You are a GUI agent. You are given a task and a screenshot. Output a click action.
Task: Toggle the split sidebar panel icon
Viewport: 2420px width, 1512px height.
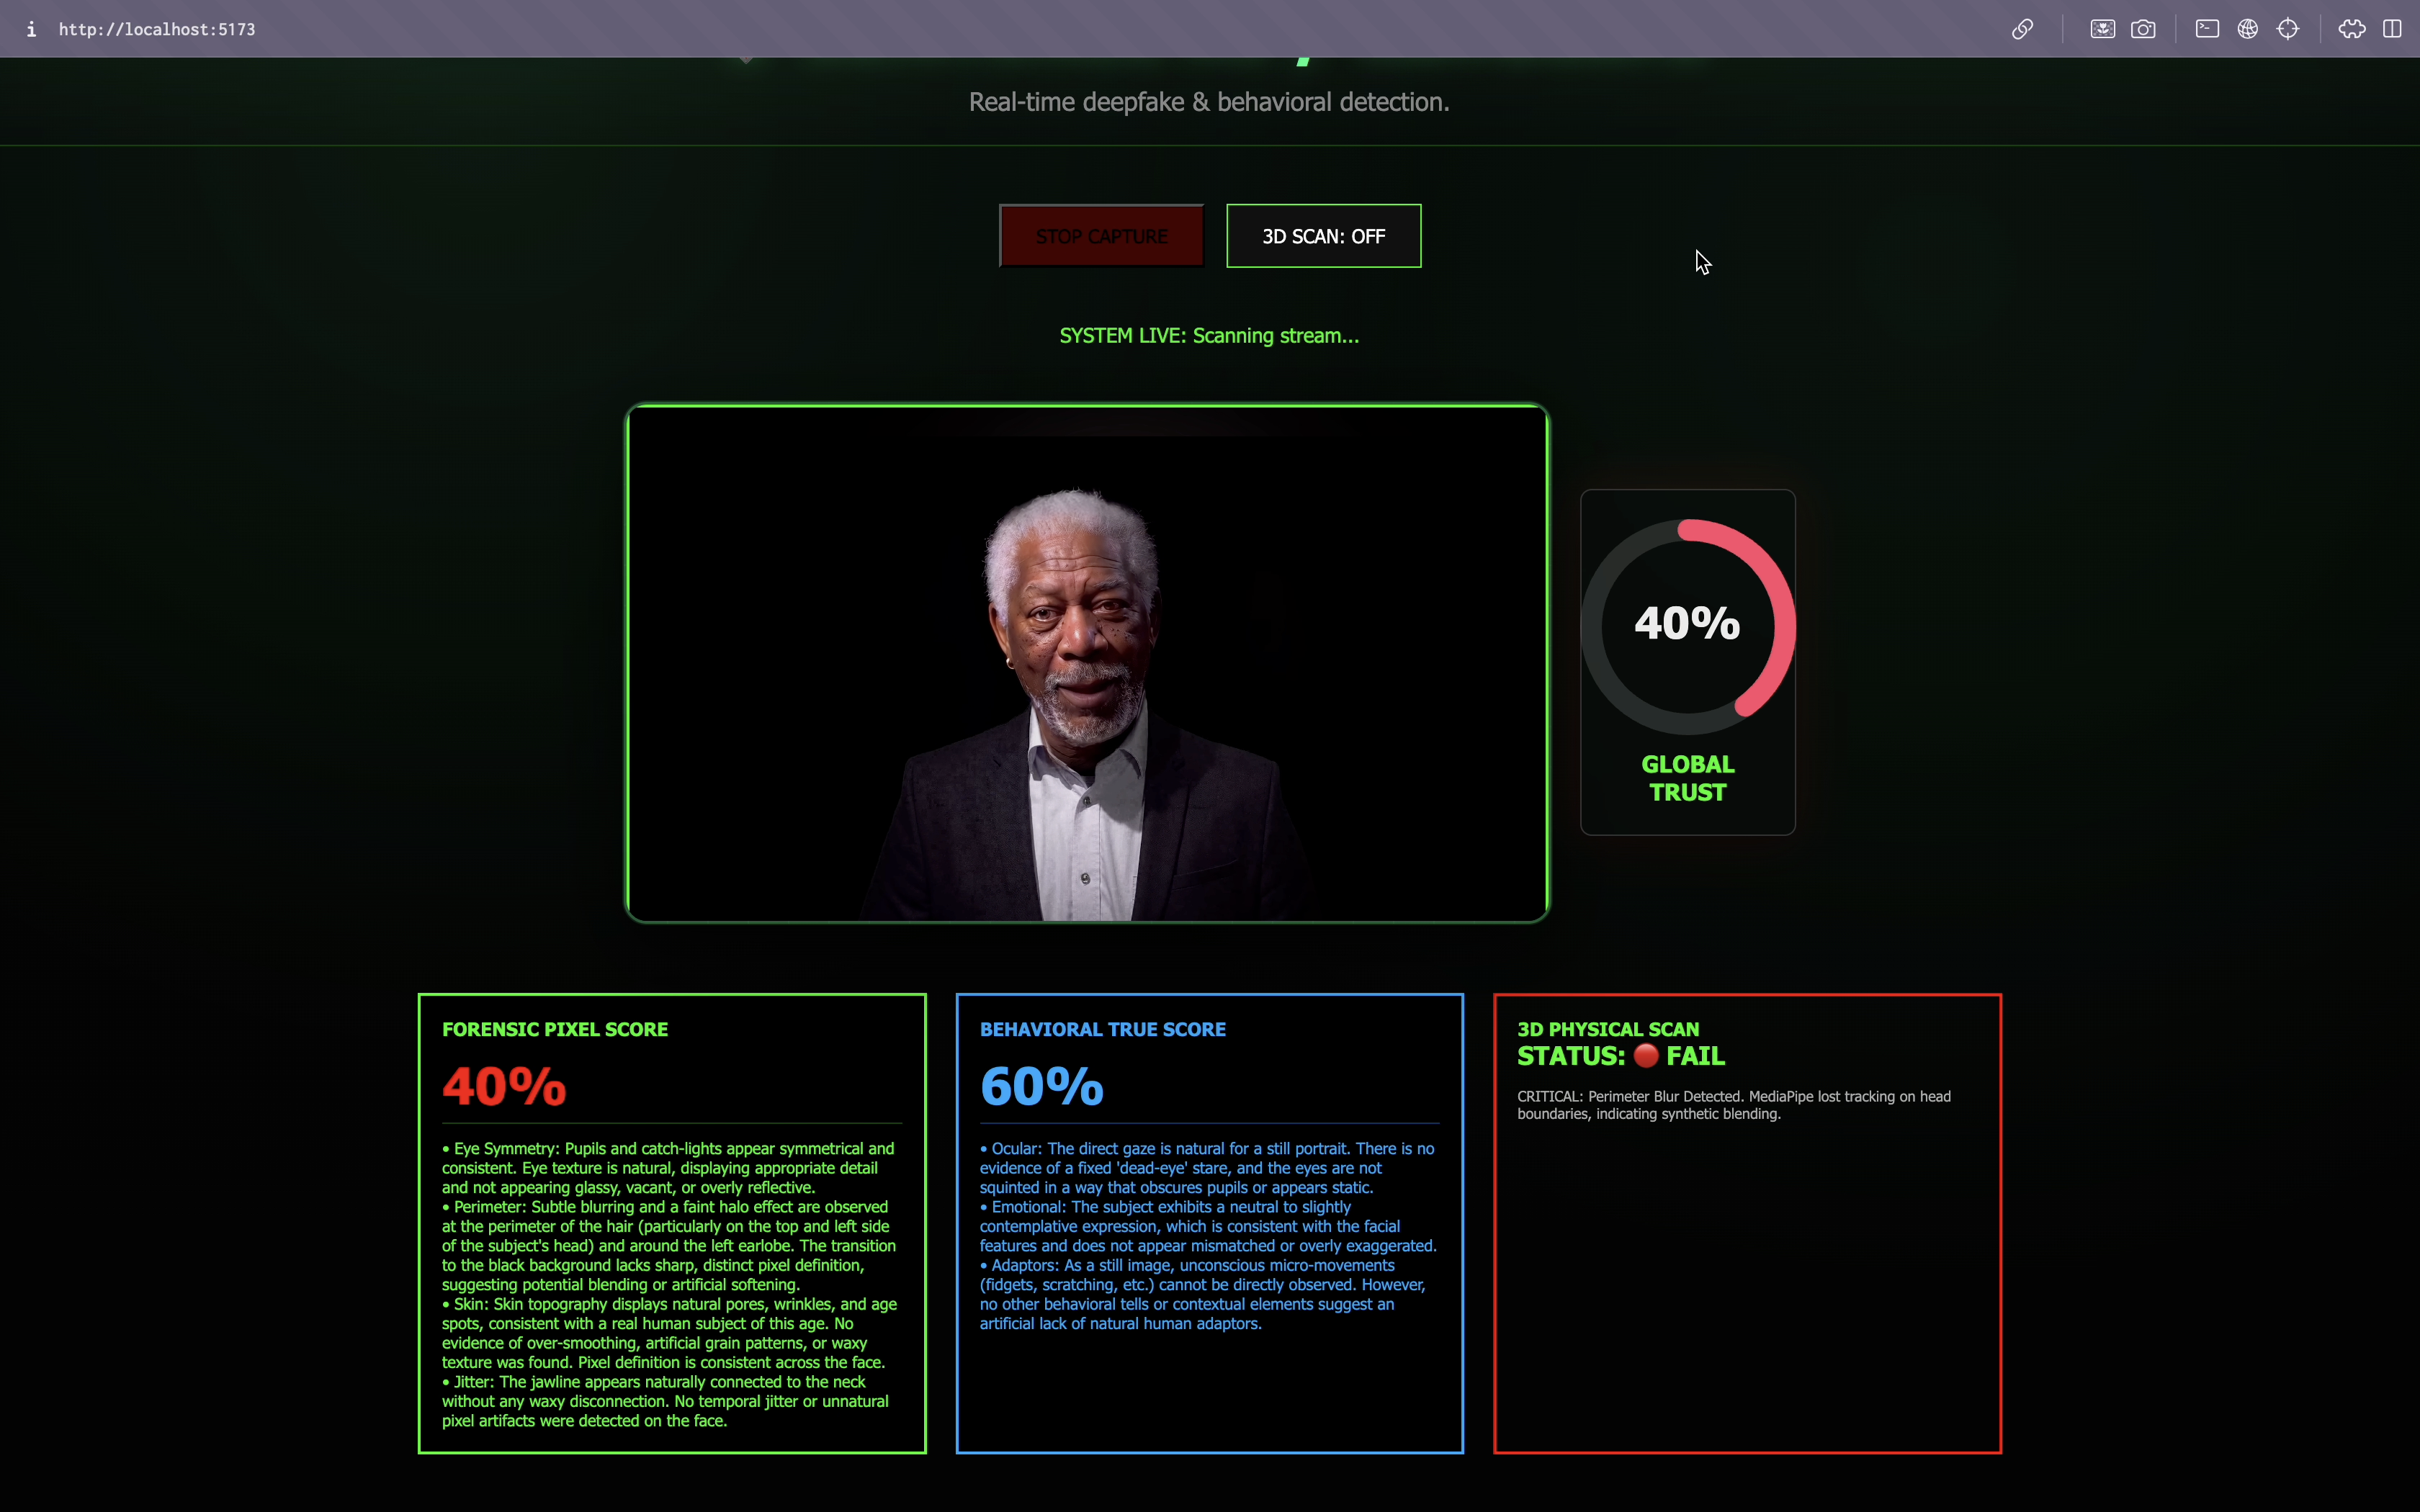pyautogui.click(x=2392, y=29)
